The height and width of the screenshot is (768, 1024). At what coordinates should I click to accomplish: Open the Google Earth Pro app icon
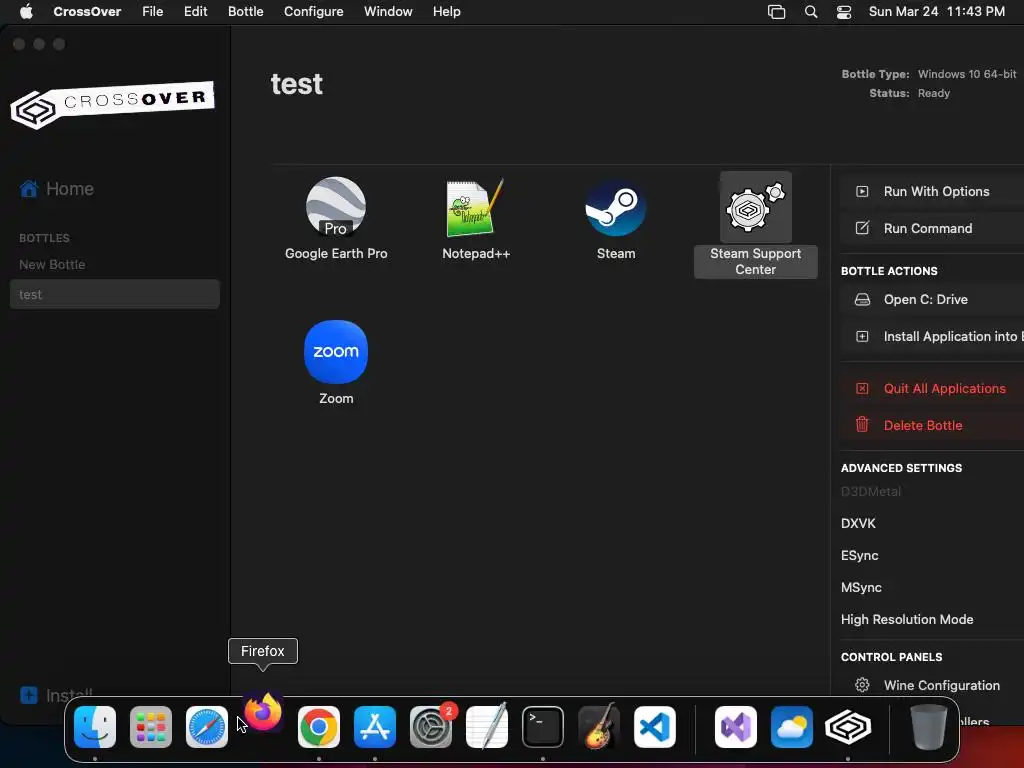pyautogui.click(x=336, y=207)
